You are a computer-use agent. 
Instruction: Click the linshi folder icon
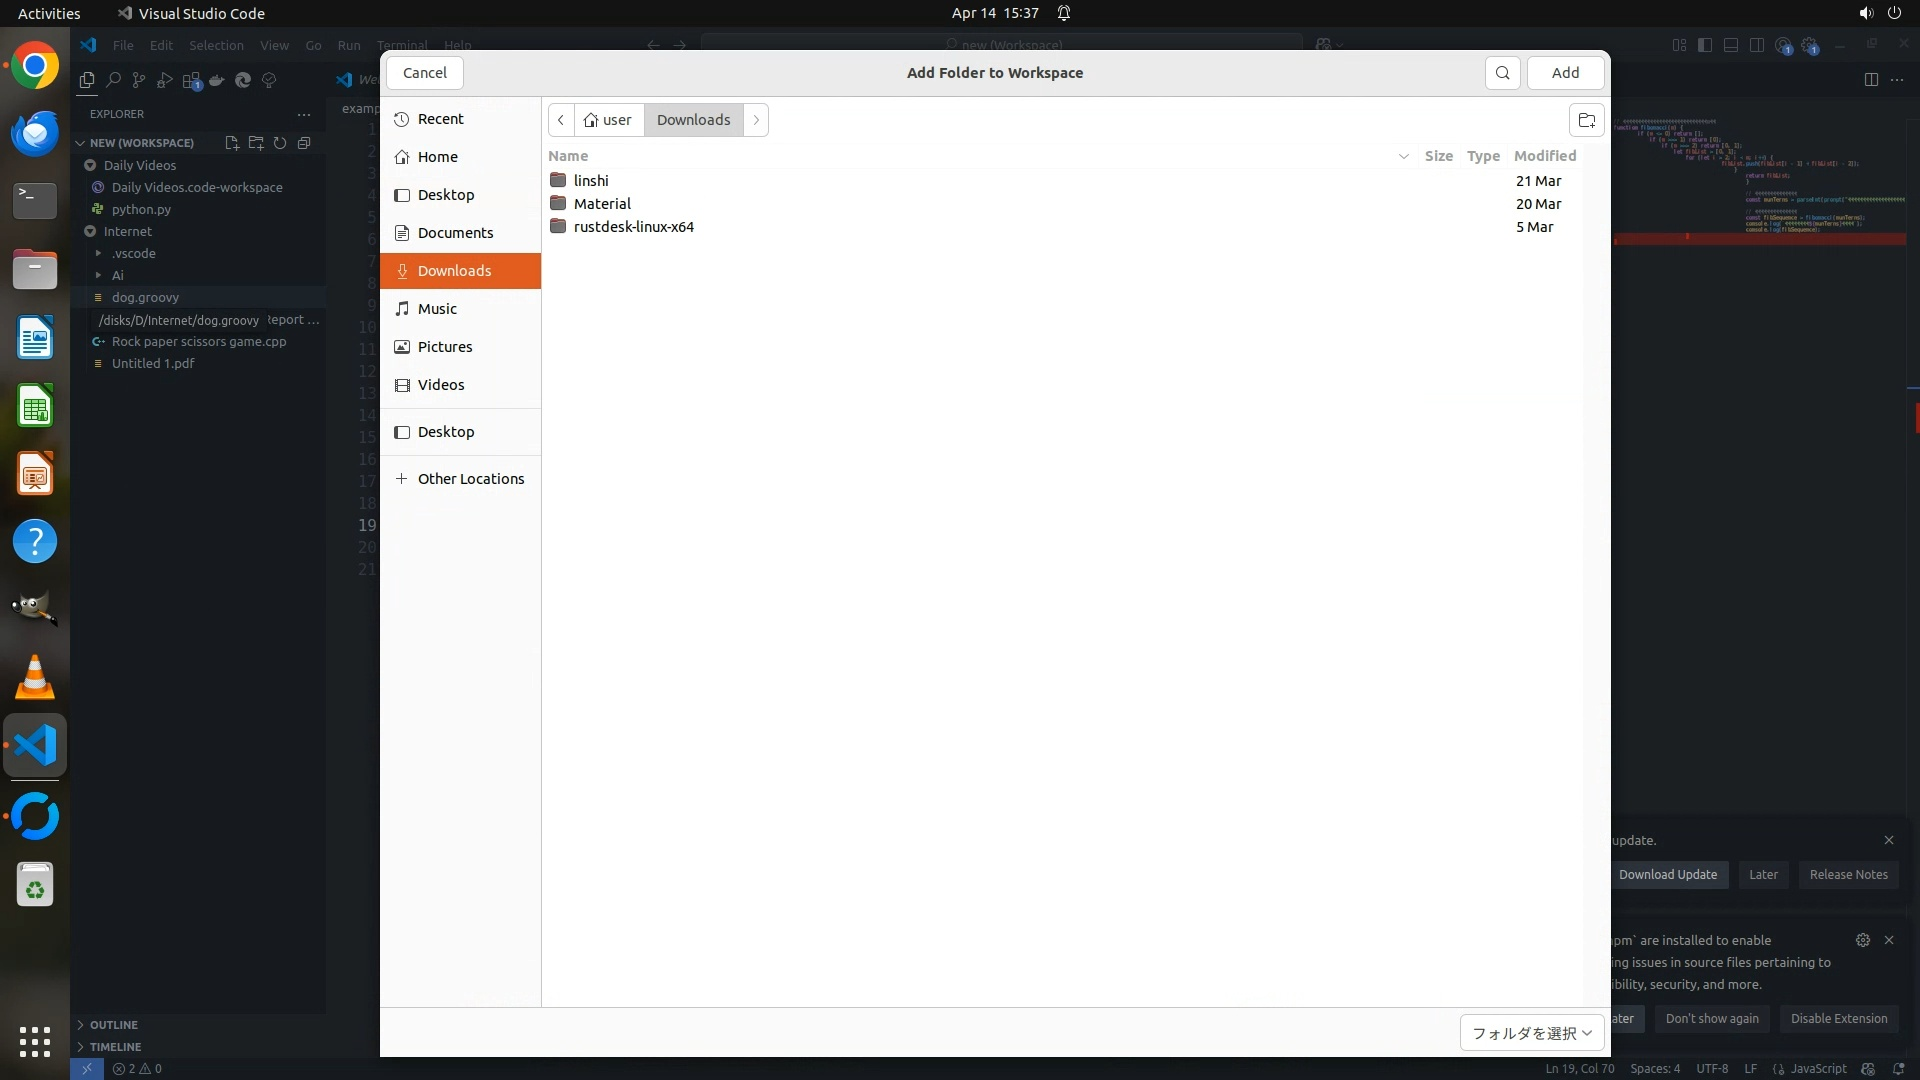tap(558, 181)
